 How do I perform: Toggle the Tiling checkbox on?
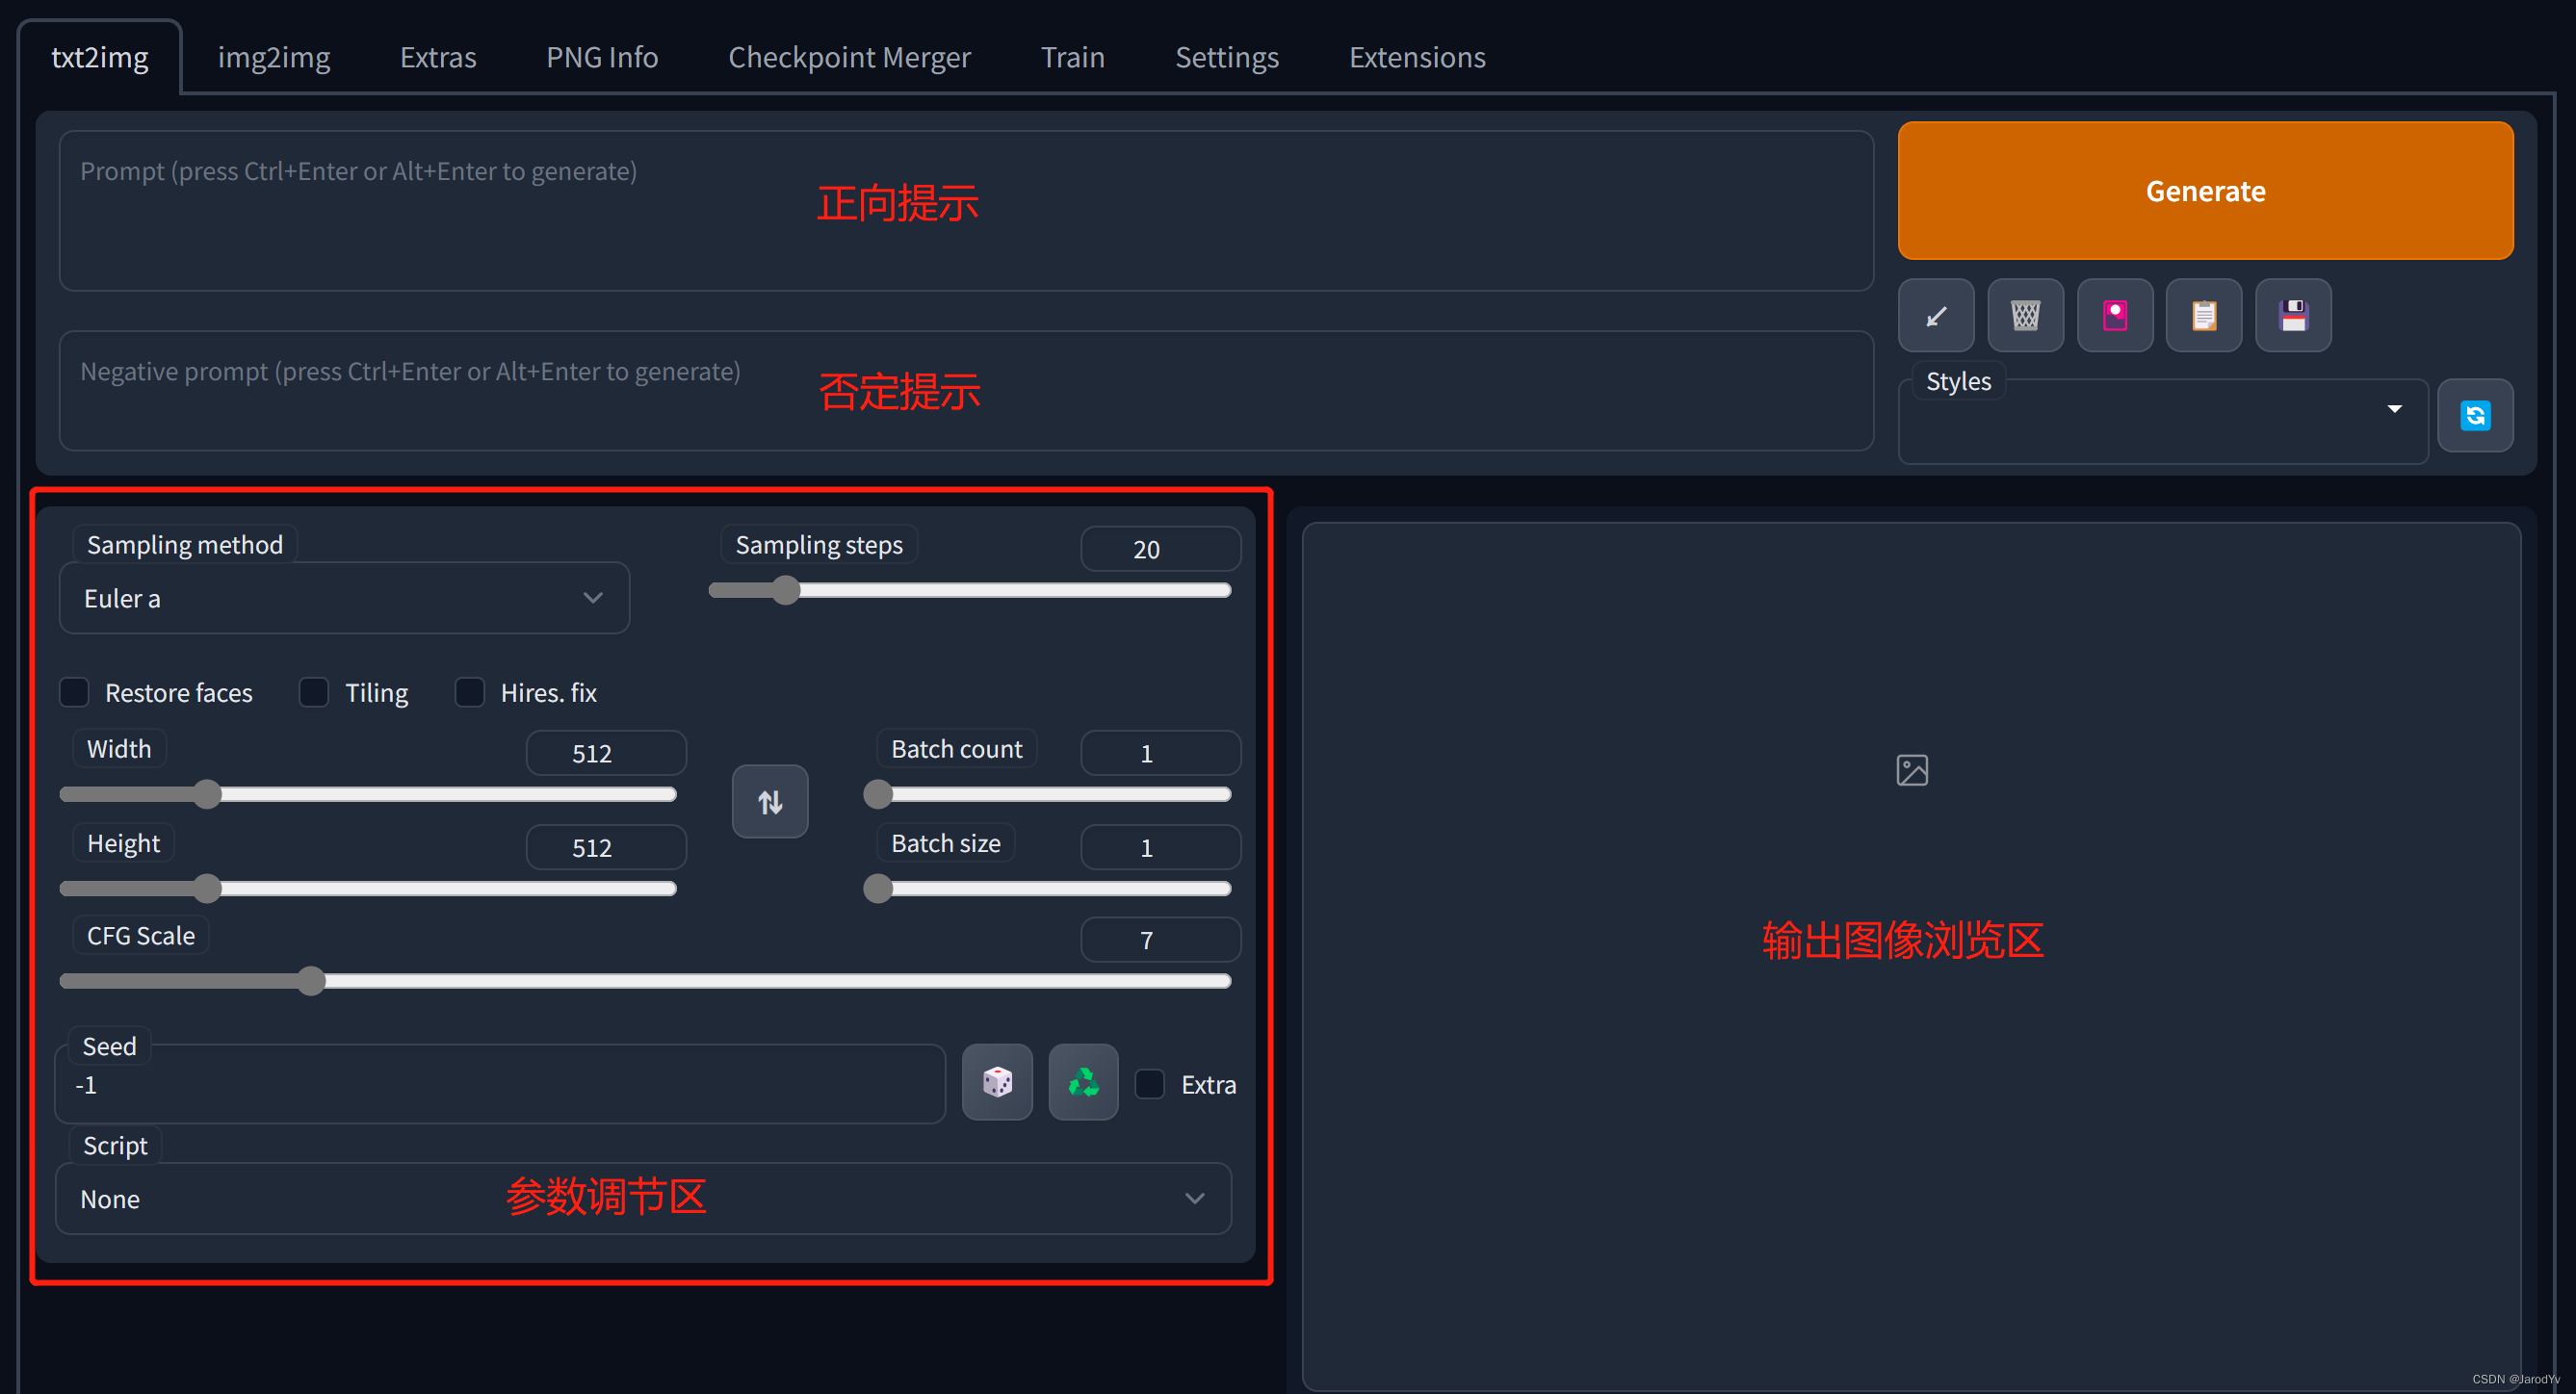pos(314,692)
